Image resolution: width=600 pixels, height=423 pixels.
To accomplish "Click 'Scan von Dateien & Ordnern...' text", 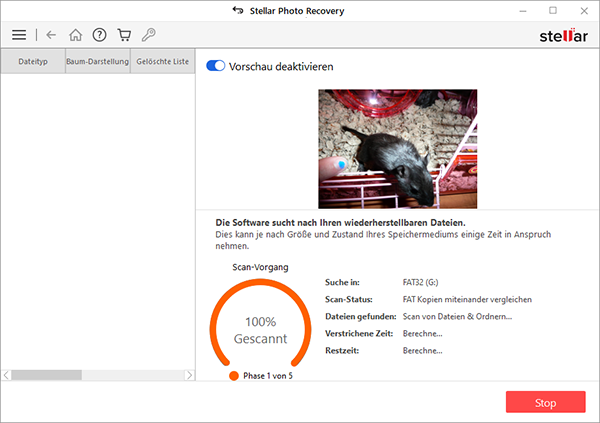I will click(x=457, y=317).
